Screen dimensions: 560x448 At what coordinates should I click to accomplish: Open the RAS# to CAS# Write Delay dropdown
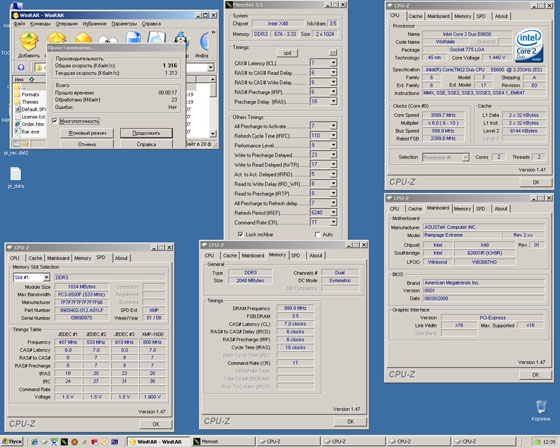[x=333, y=82]
